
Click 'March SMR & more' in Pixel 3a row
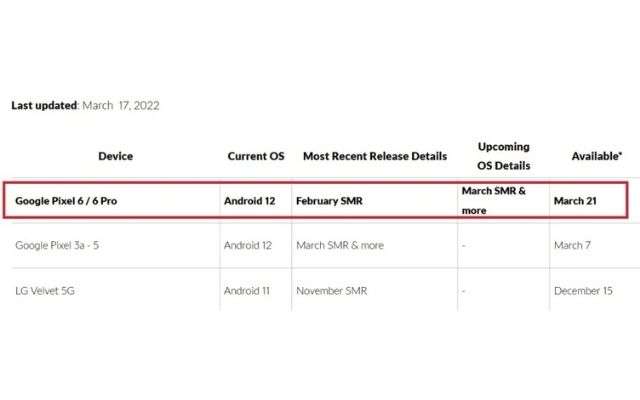340,245
